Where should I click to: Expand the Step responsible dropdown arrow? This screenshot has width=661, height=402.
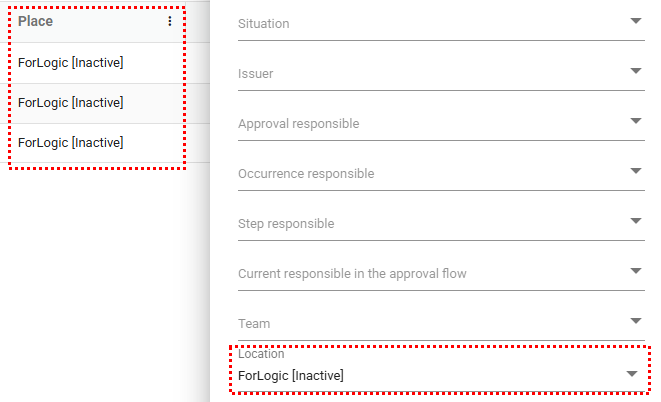(x=636, y=220)
